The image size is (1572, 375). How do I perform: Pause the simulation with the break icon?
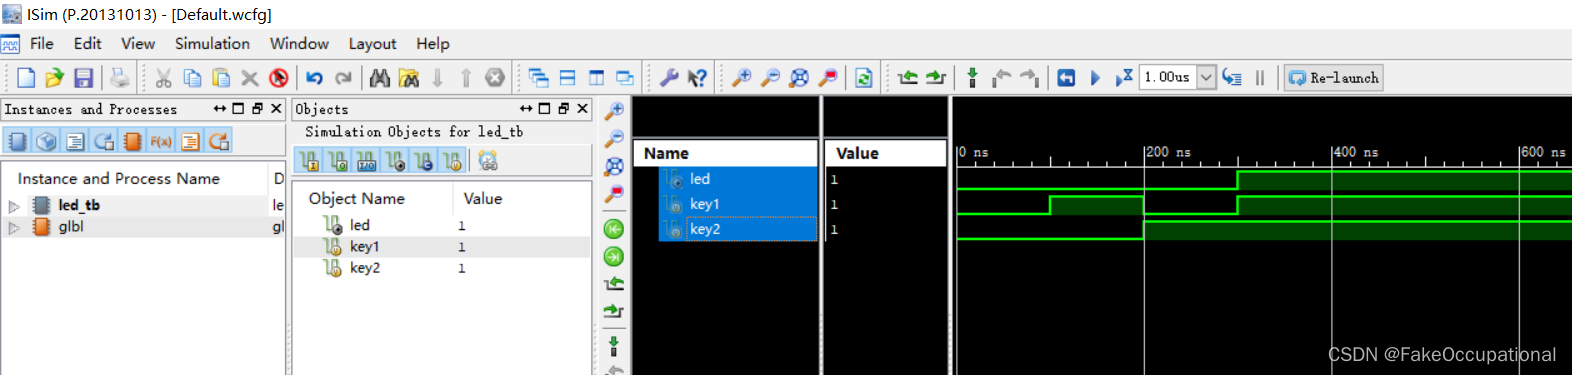point(1260,78)
